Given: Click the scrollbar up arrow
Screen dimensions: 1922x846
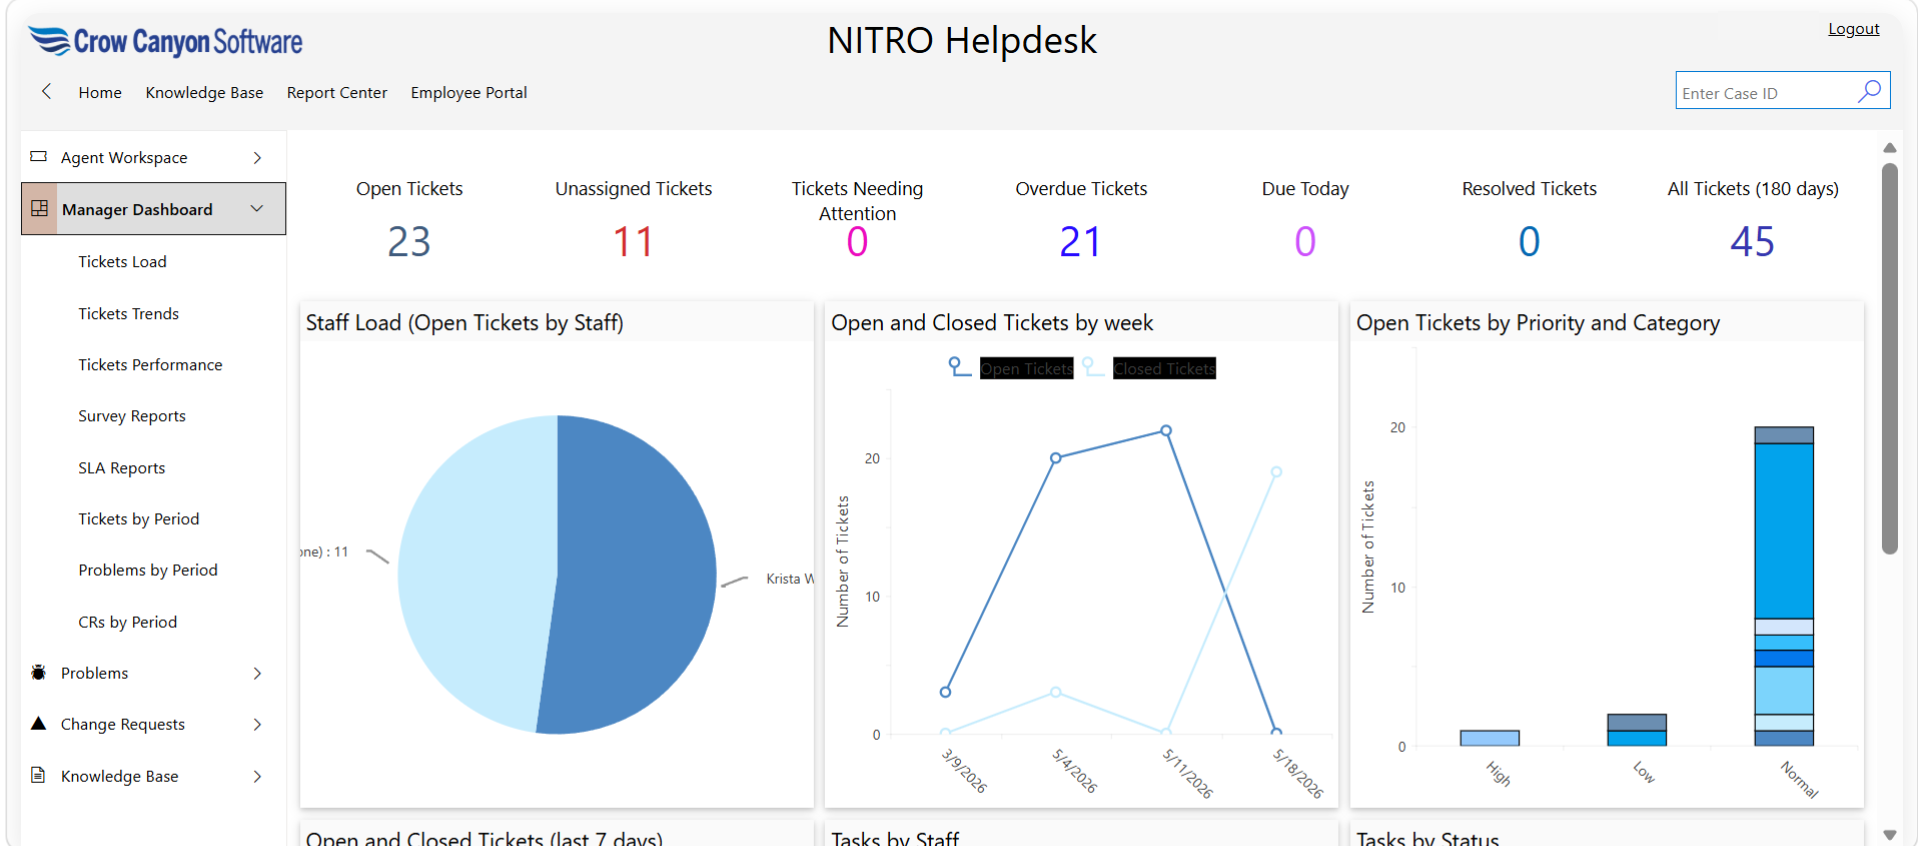Looking at the screenshot, I should [x=1889, y=148].
